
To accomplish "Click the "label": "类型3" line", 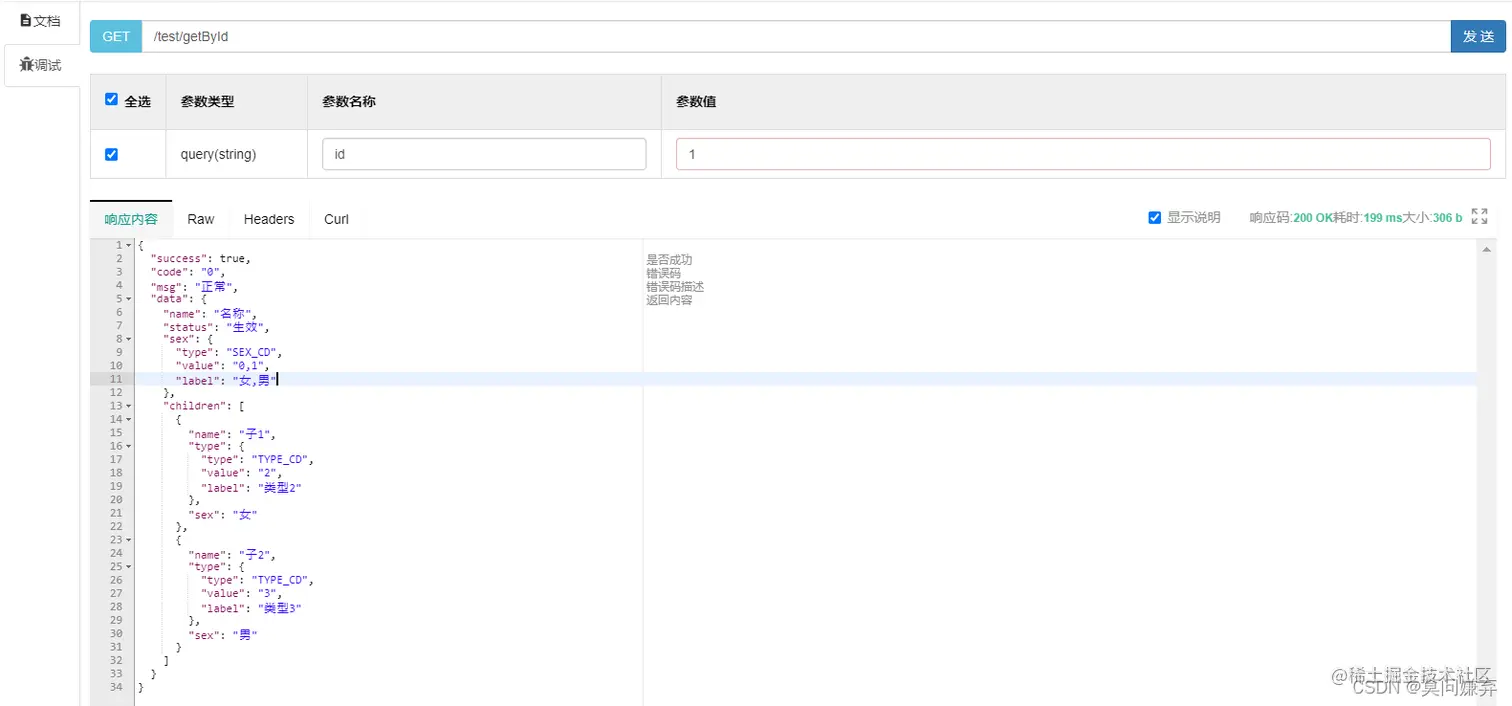I will point(251,608).
